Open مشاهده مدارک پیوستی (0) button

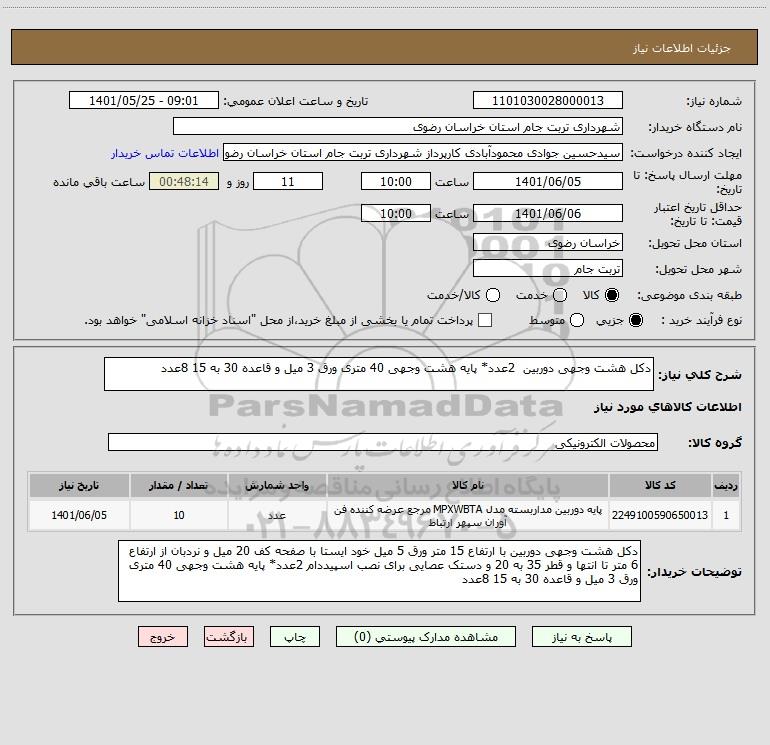coord(426,637)
